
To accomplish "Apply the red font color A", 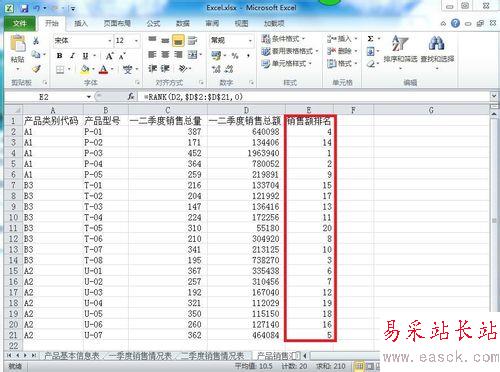I will (103, 69).
